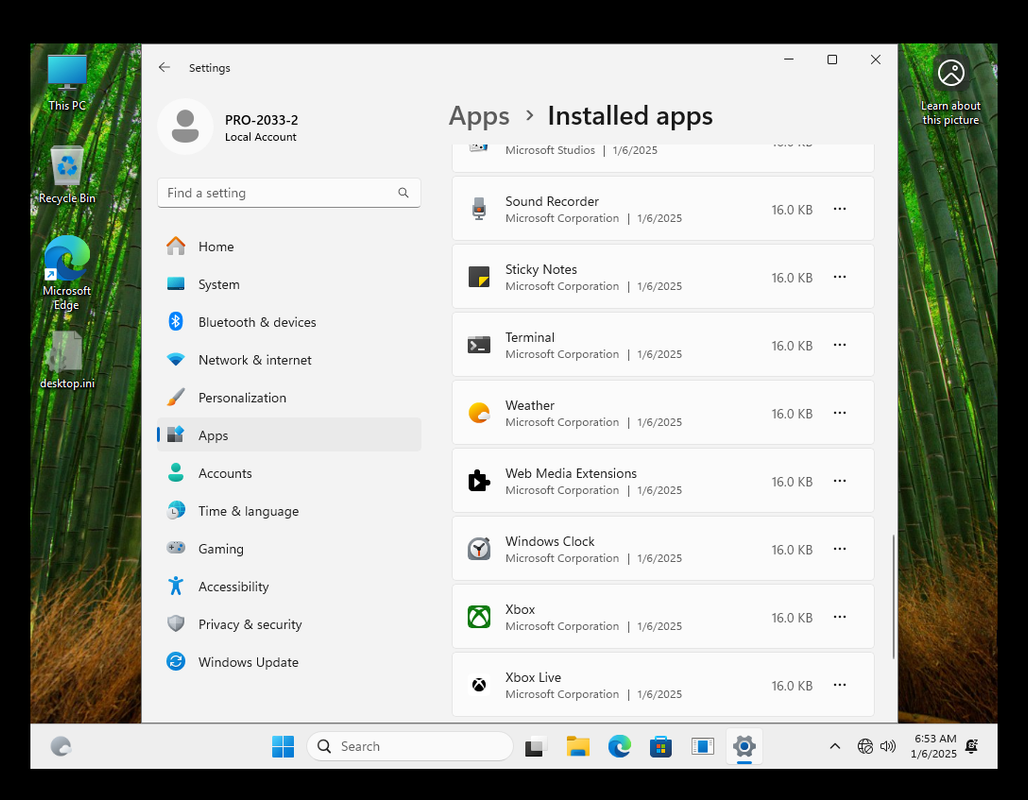Click the widgets icon on taskbar left
Image resolution: width=1028 pixels, height=800 pixels.
pyautogui.click(x=61, y=746)
